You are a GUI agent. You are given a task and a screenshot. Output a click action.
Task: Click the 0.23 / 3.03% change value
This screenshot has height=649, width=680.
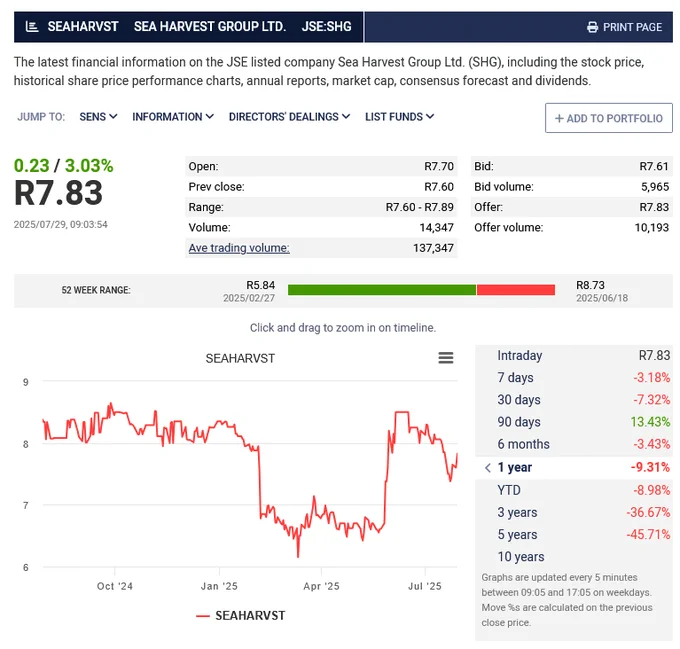63,166
